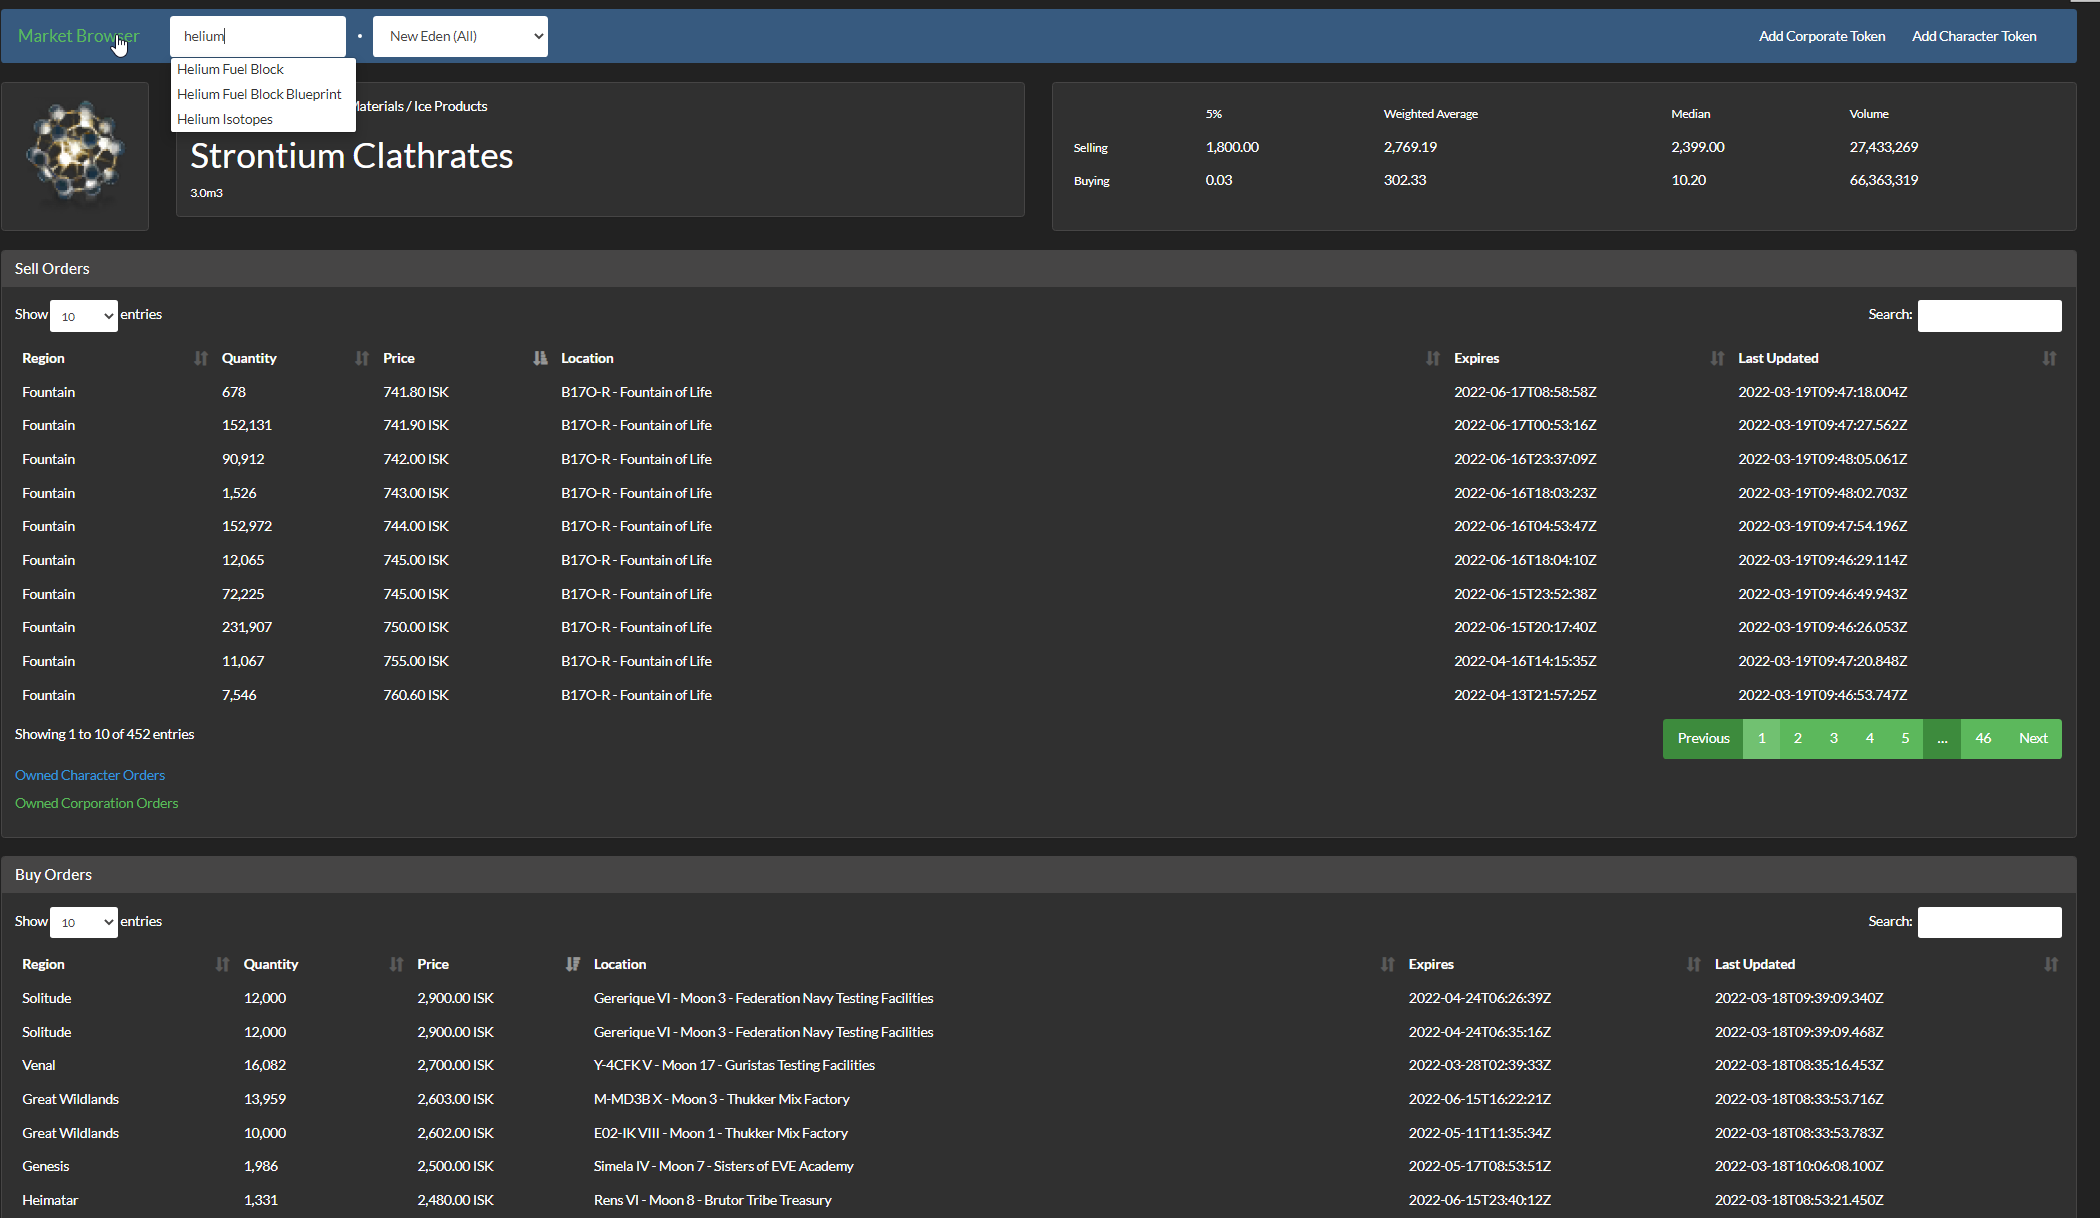Open Owned Corporation Orders link
2100x1218 pixels.
click(x=96, y=803)
